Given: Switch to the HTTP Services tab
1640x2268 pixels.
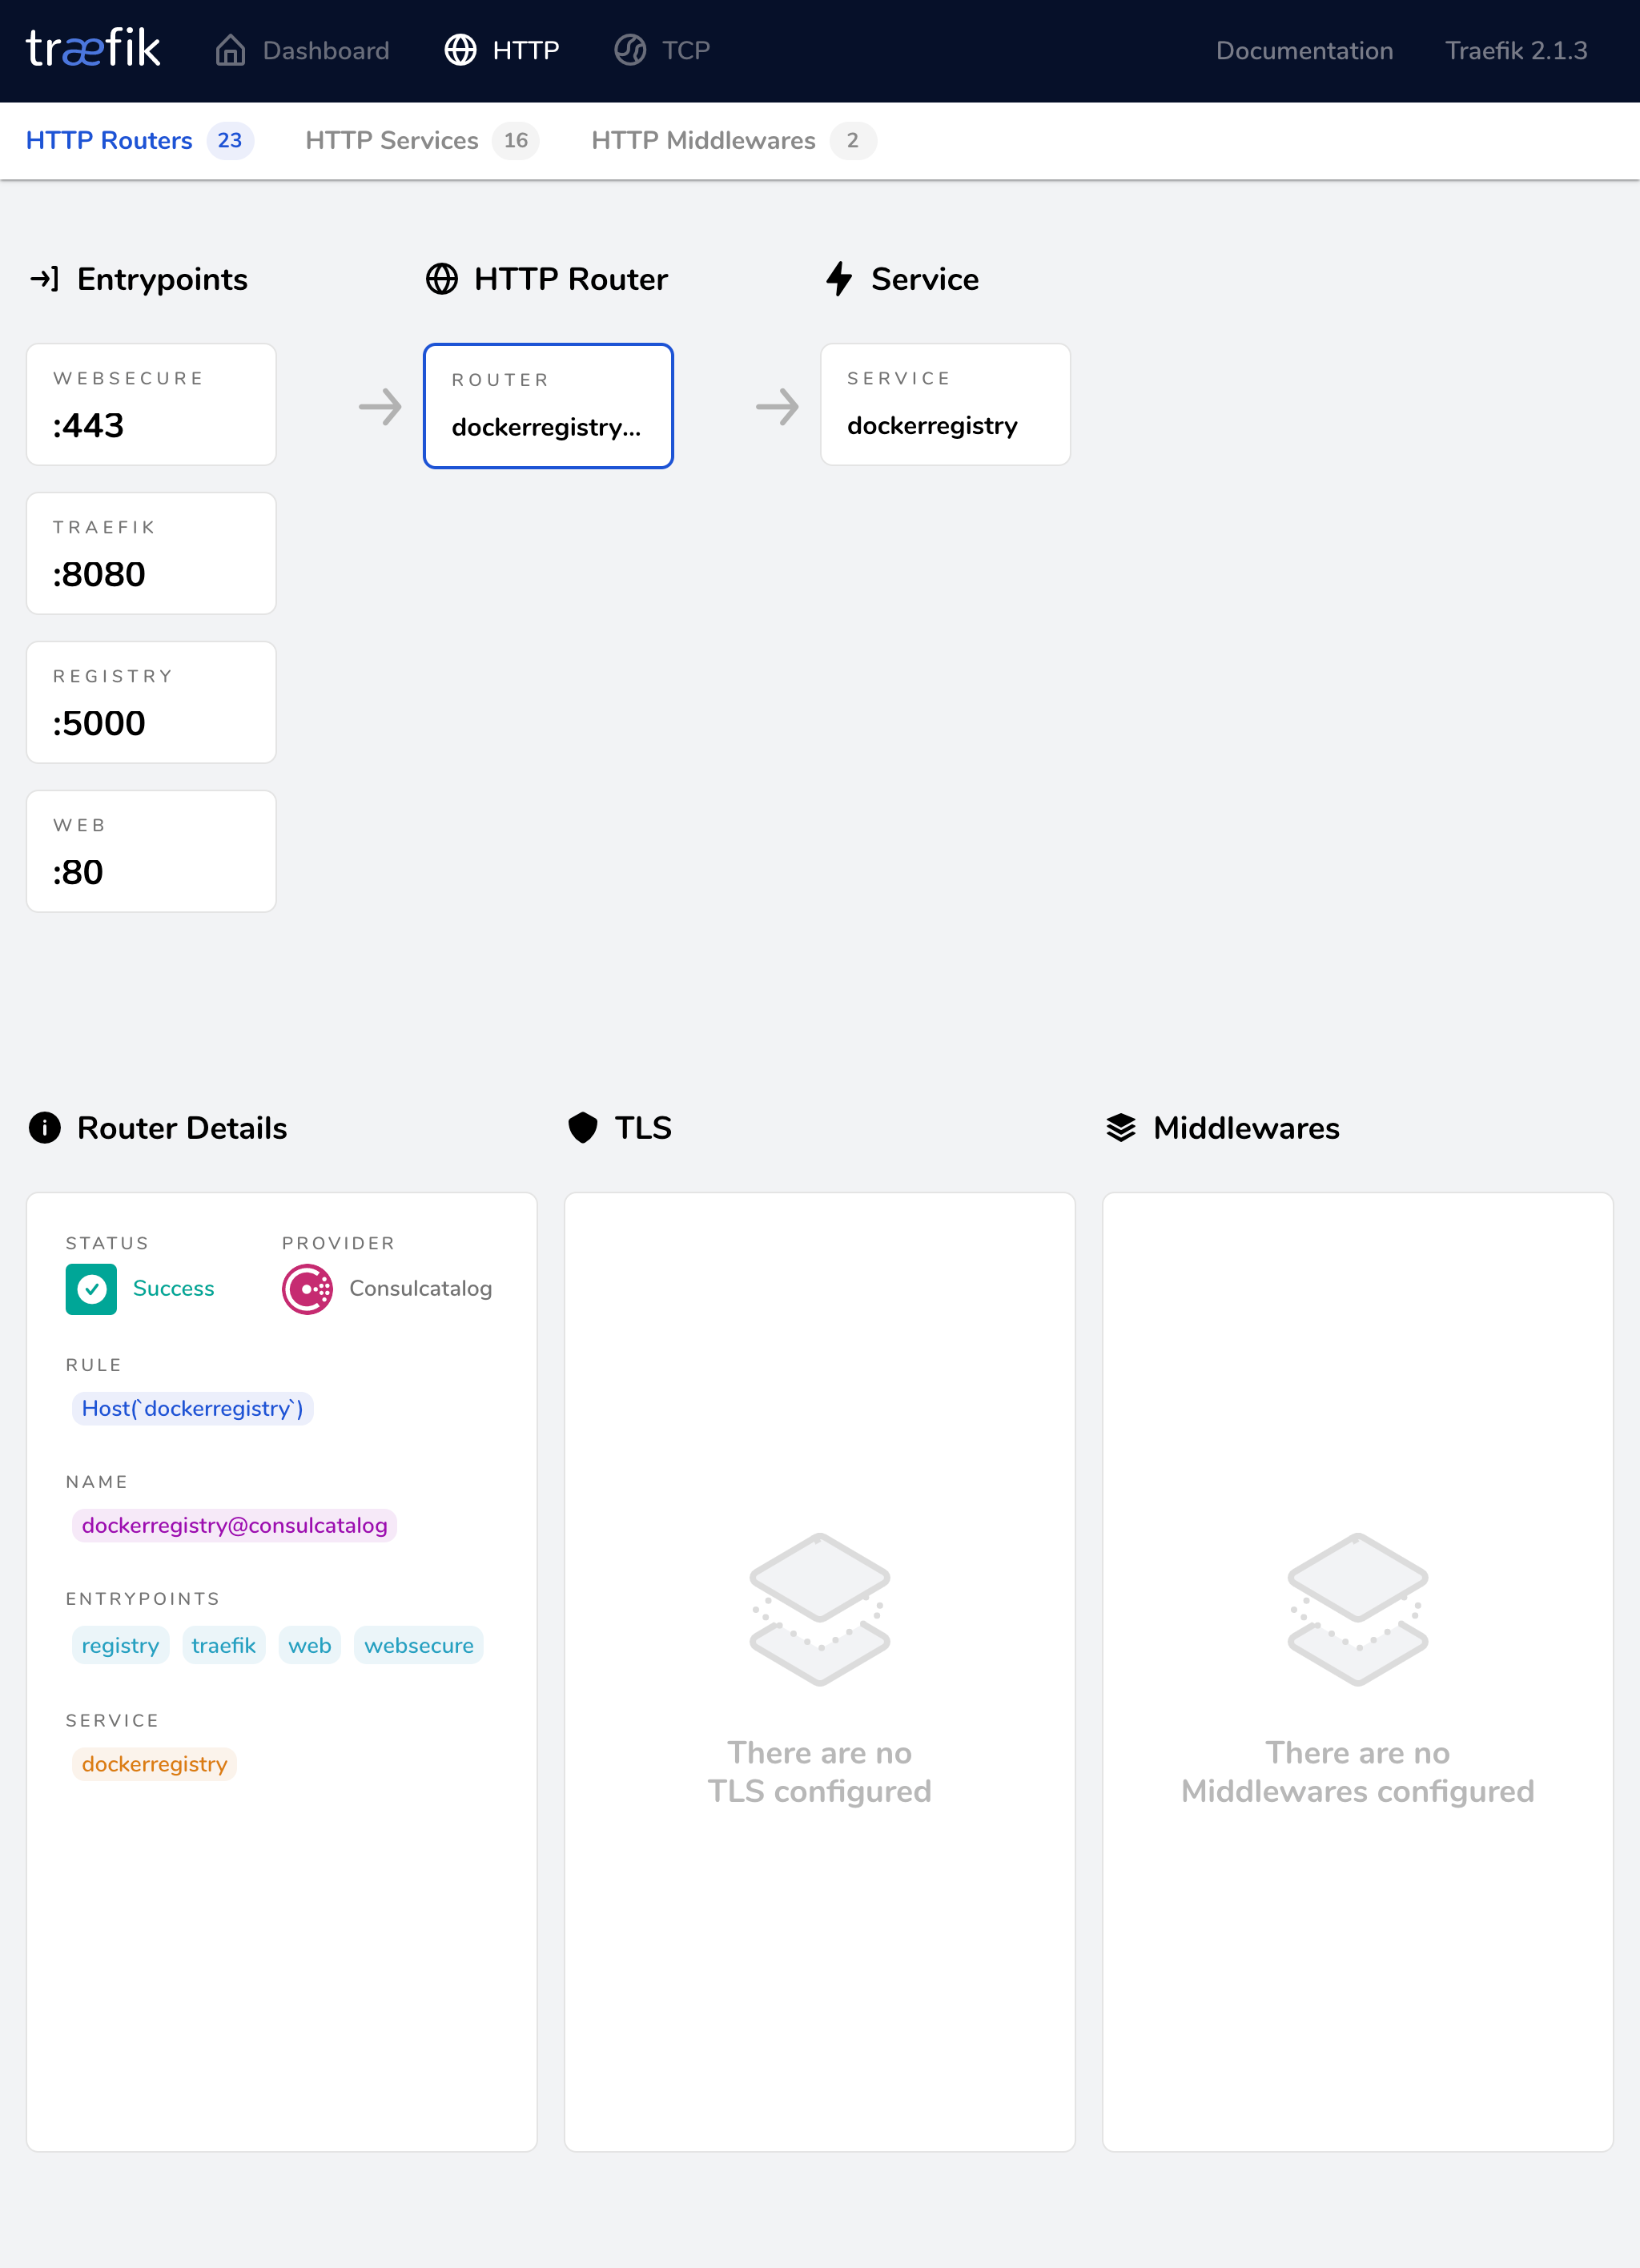Looking at the screenshot, I should (x=422, y=140).
